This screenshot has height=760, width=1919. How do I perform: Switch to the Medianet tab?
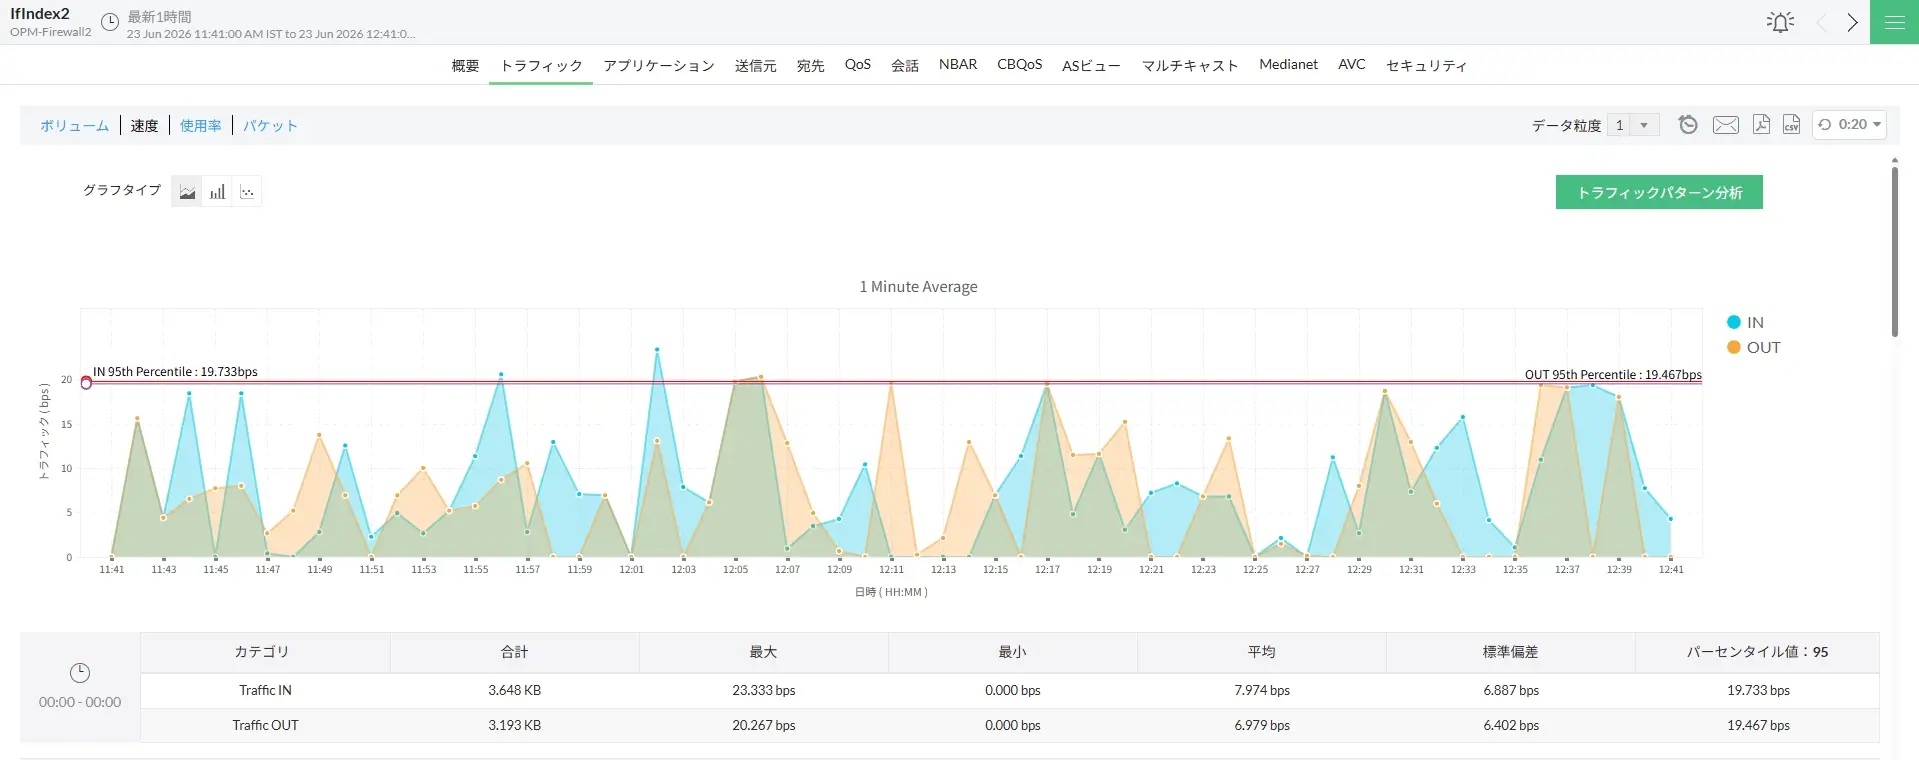(x=1288, y=64)
